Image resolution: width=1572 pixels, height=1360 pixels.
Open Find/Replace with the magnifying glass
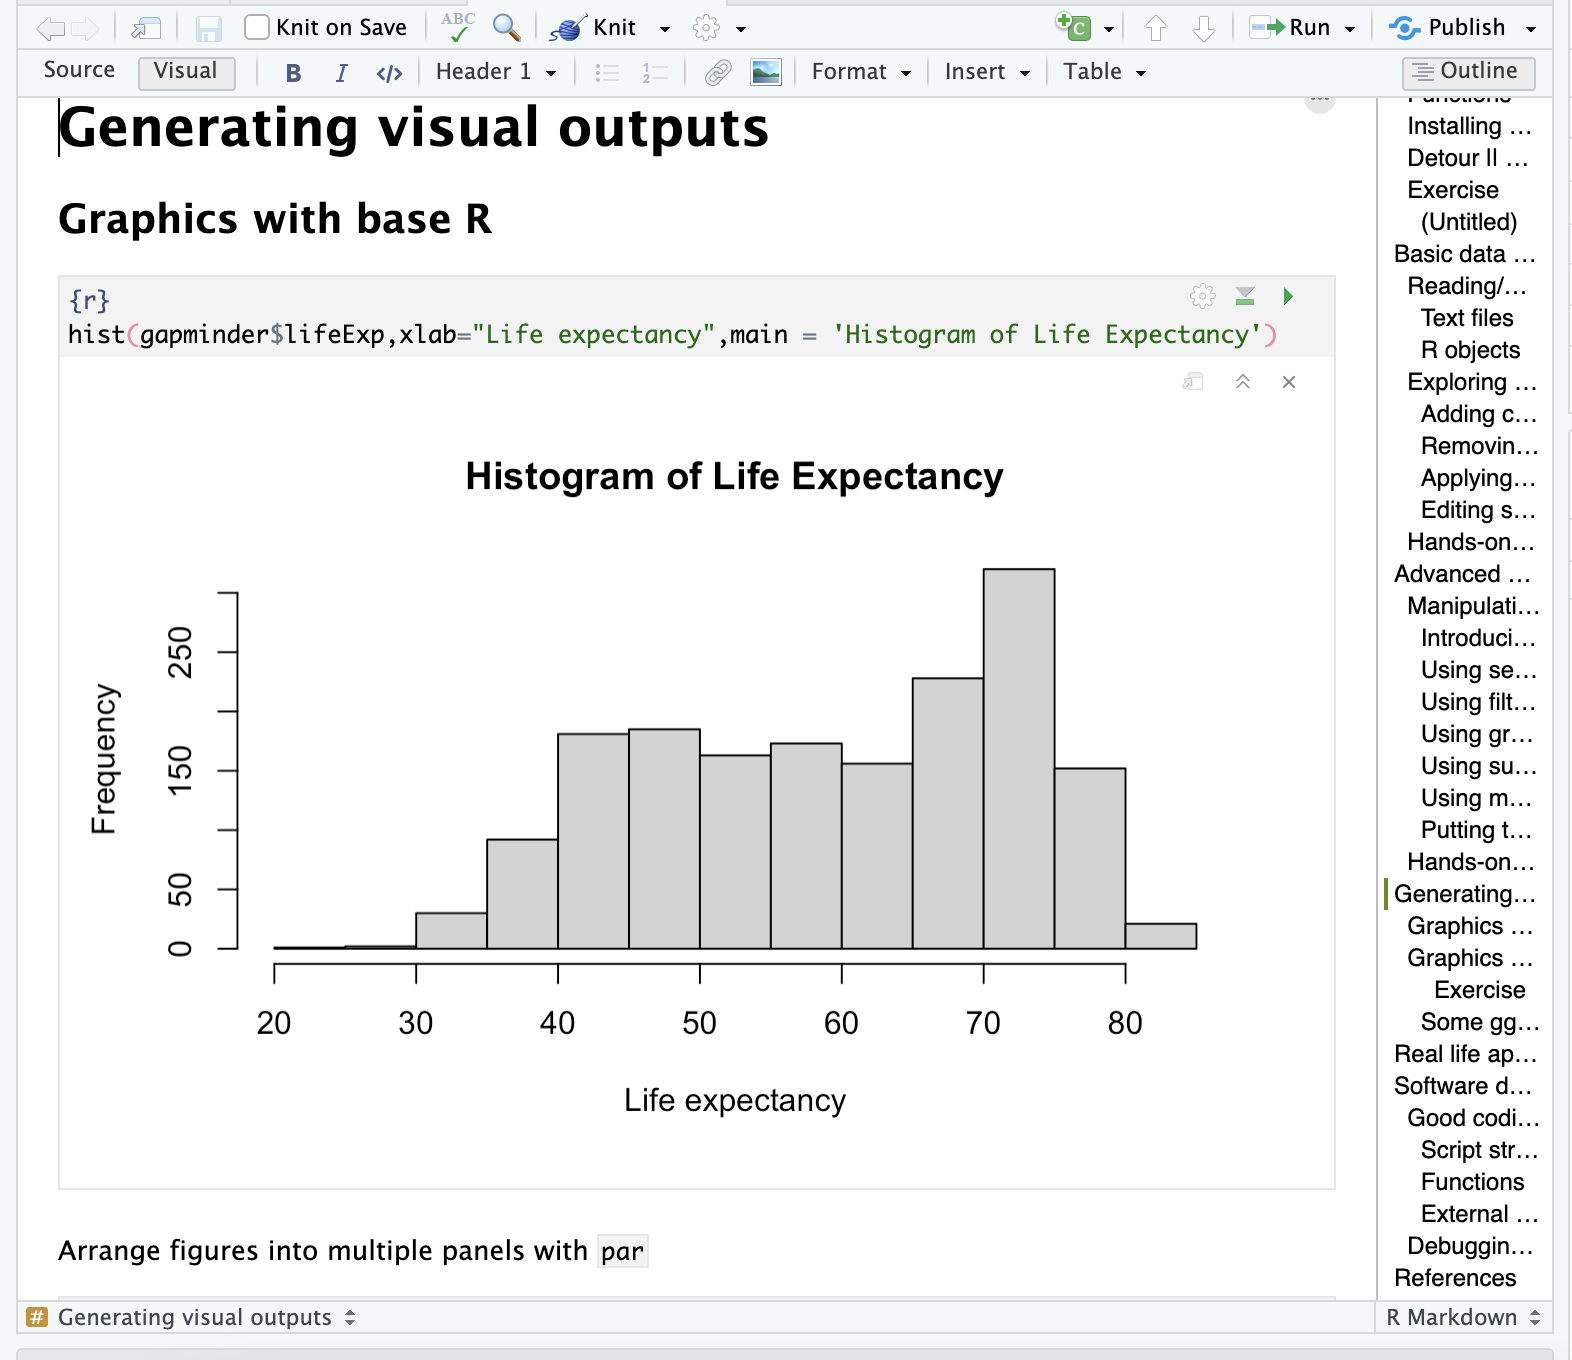click(507, 28)
